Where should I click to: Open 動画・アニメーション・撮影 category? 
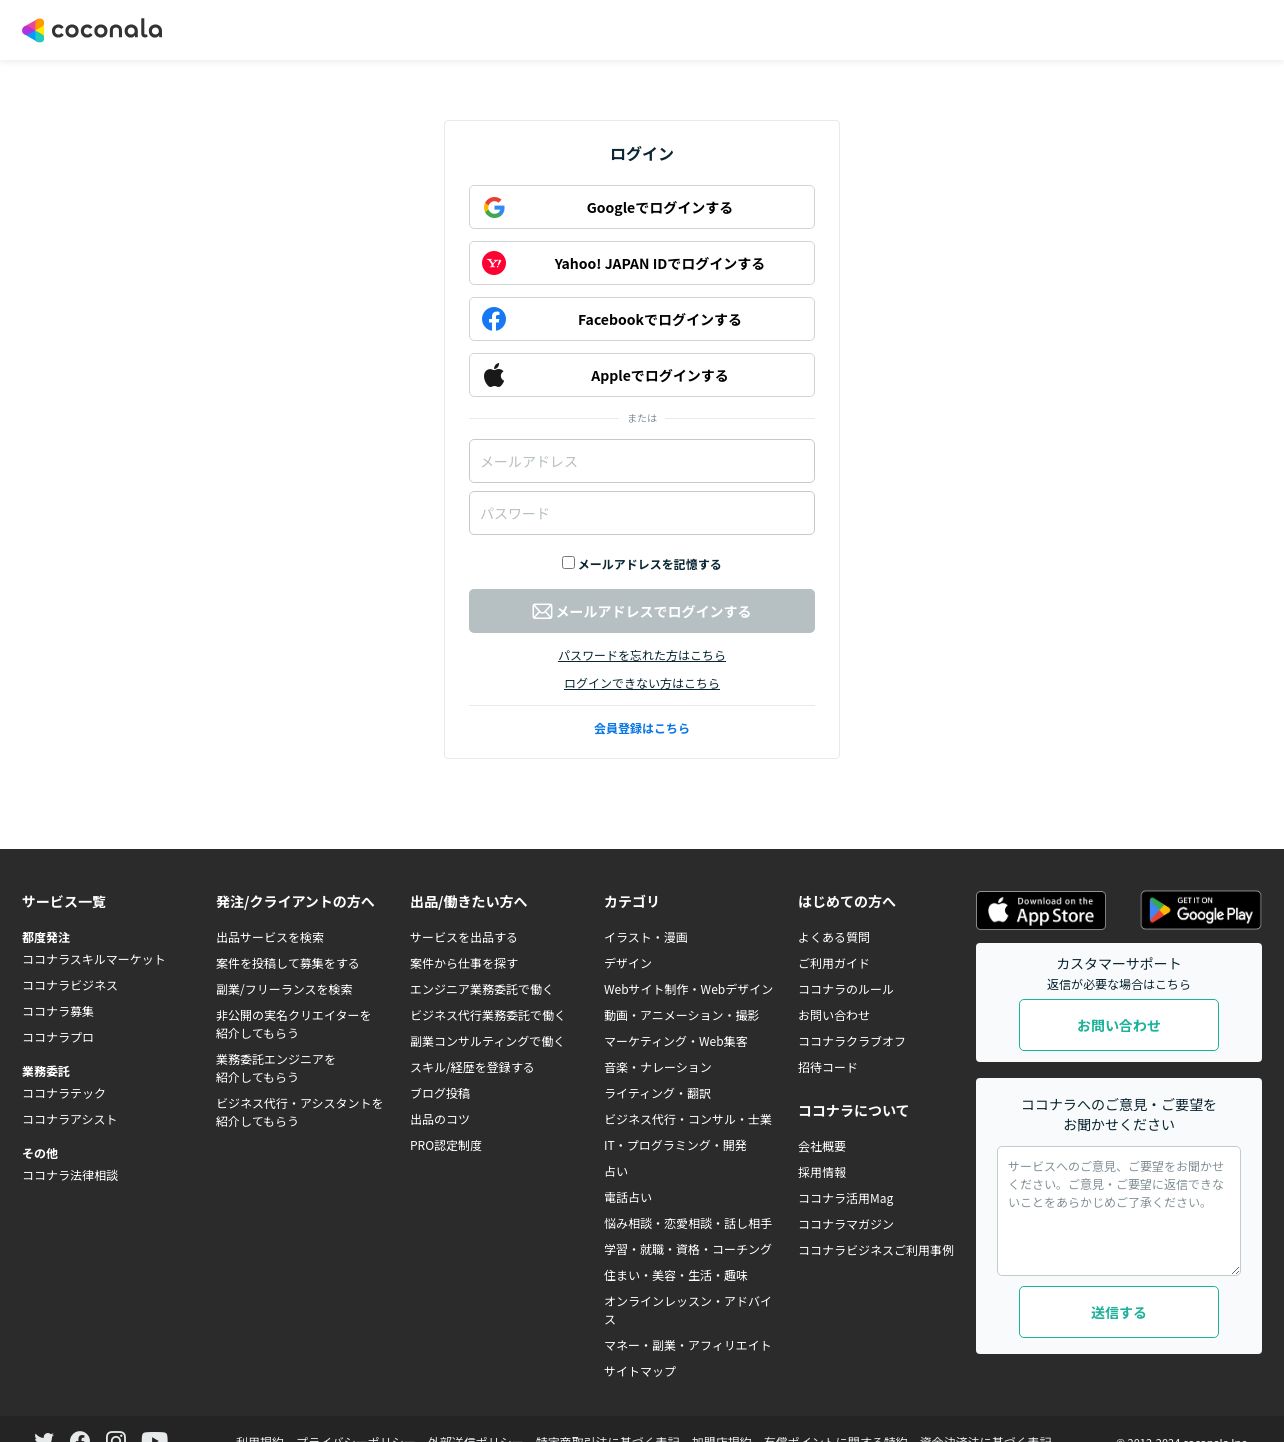point(682,1016)
